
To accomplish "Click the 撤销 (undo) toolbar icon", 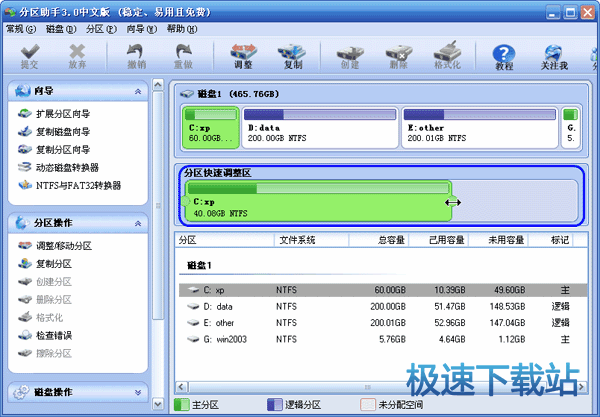I will coord(136,56).
